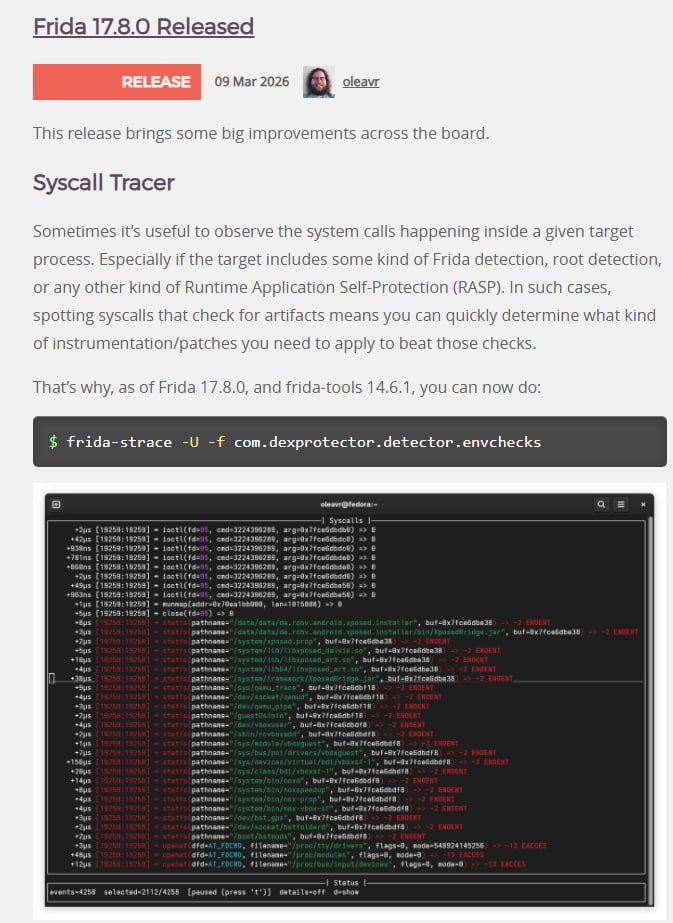The image size is (673, 923).
Task: Click the '/proc/tty/drivers' openat line
Action: coord(311,845)
